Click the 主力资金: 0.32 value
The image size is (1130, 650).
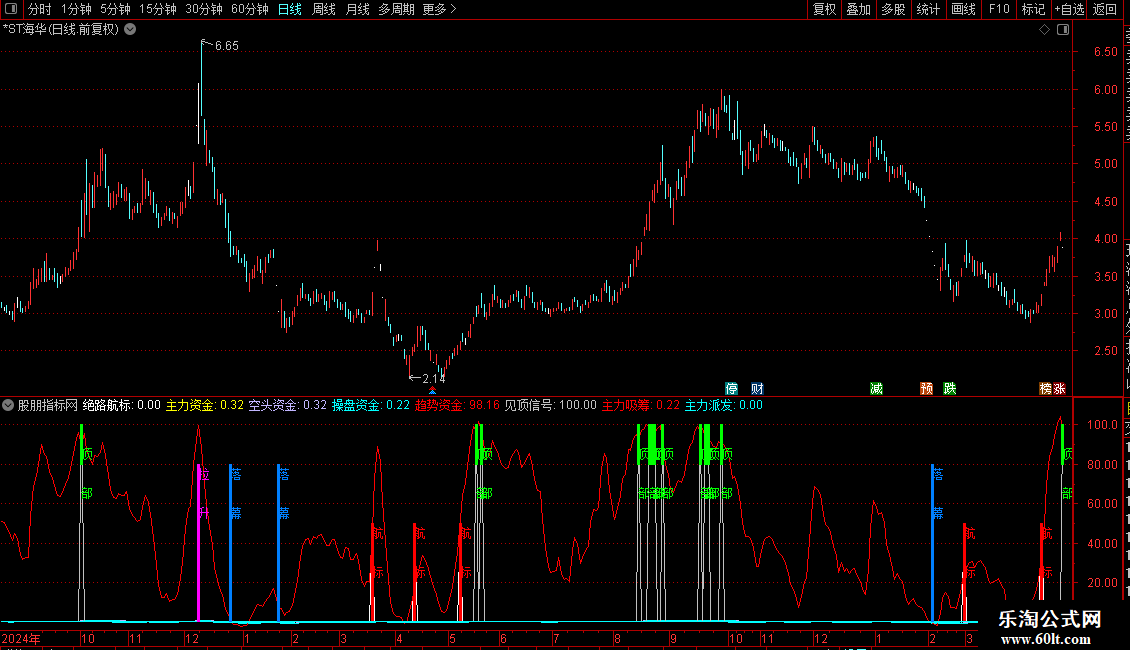(205, 405)
